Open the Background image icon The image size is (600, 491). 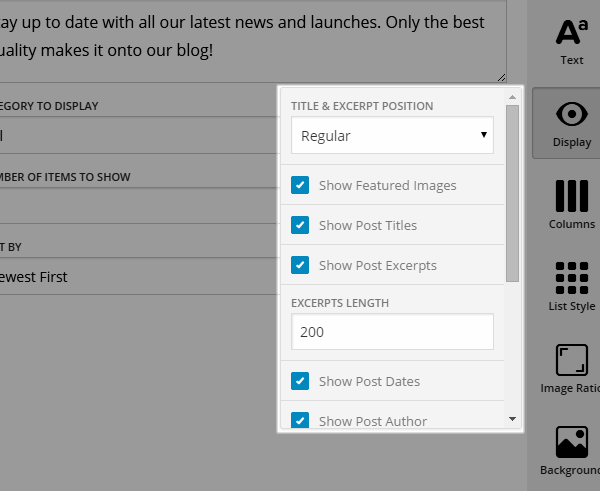(572, 442)
